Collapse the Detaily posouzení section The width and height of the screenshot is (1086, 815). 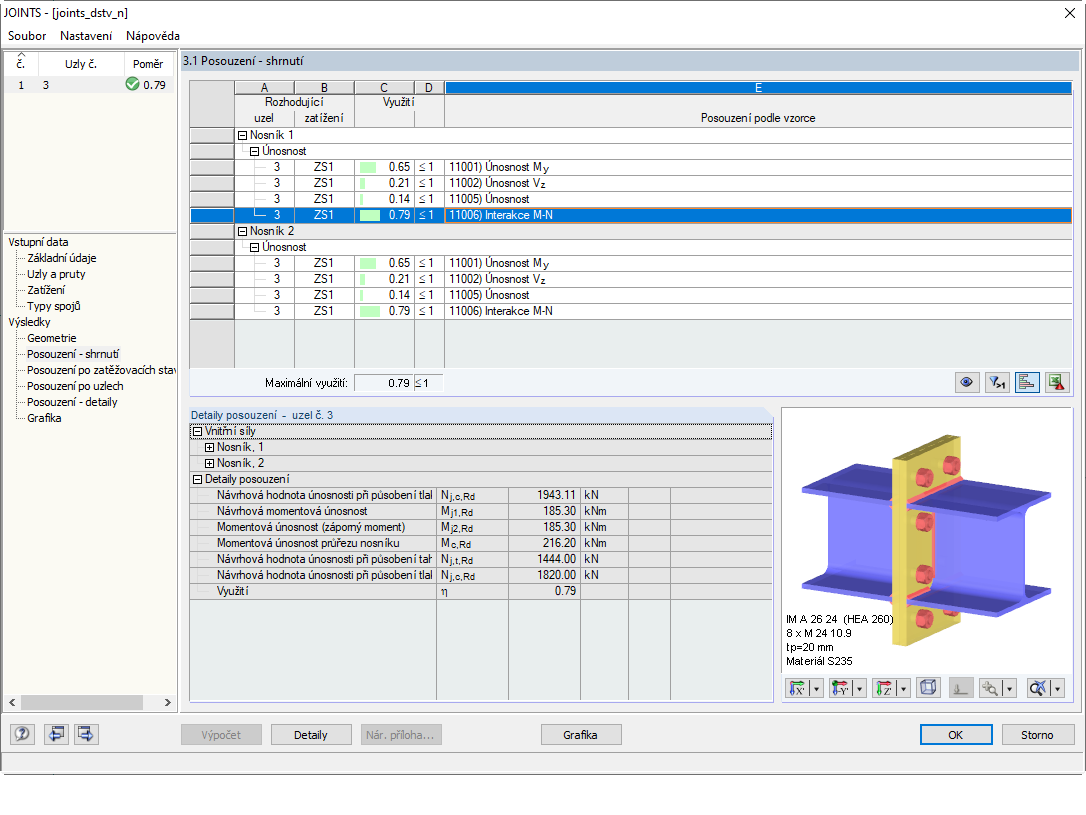click(197, 479)
